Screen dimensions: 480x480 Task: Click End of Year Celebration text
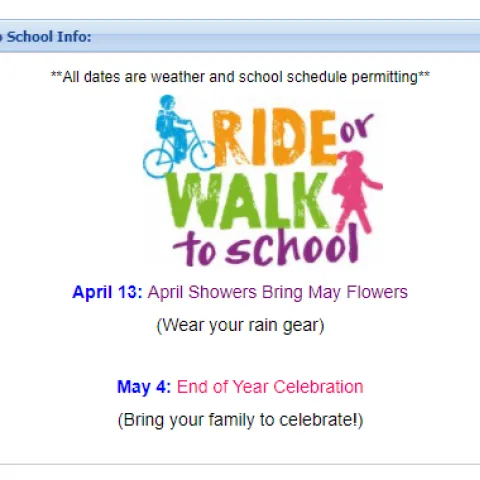(270, 387)
